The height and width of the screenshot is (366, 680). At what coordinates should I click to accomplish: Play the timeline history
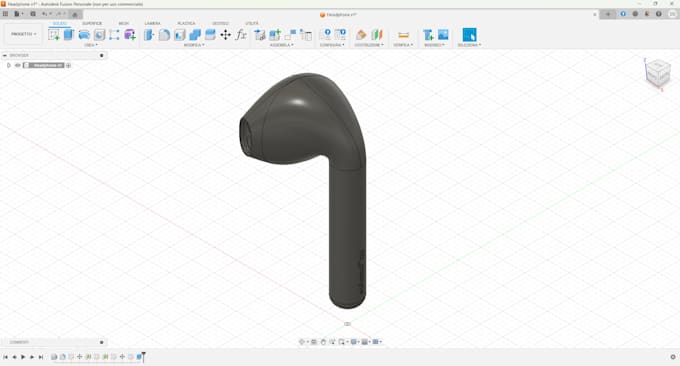click(x=23, y=357)
